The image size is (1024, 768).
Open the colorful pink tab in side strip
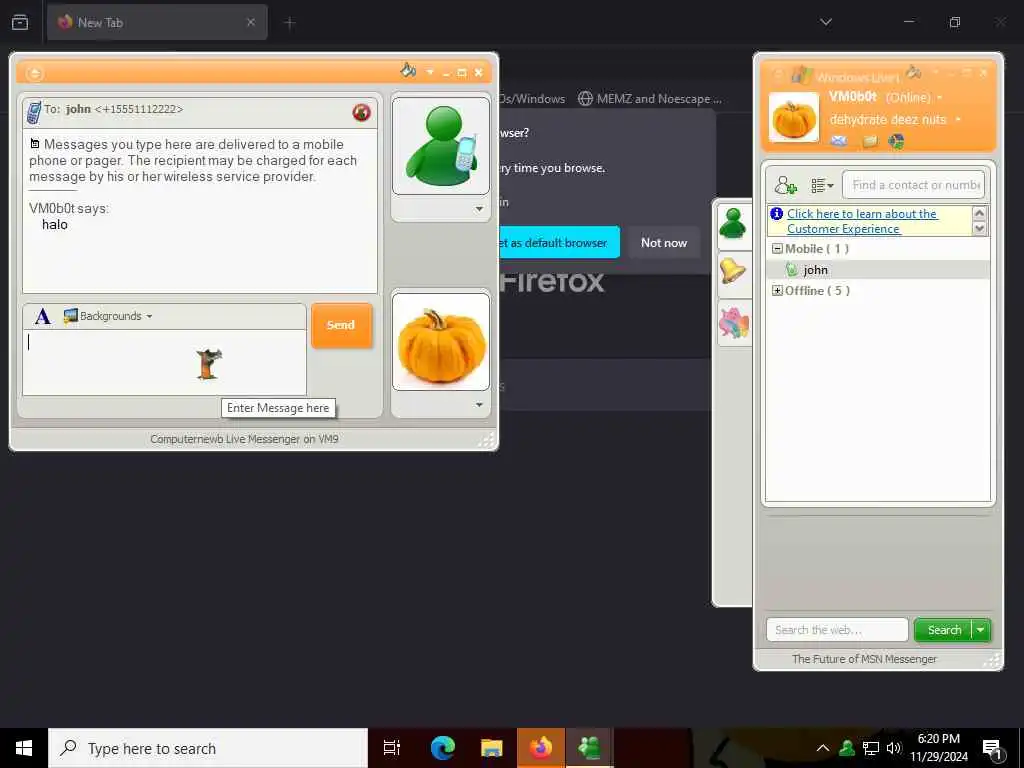[733, 323]
